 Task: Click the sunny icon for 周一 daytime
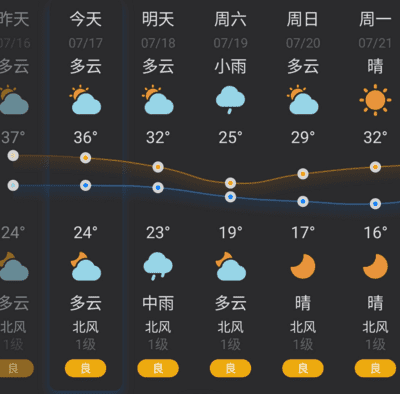coord(375,100)
